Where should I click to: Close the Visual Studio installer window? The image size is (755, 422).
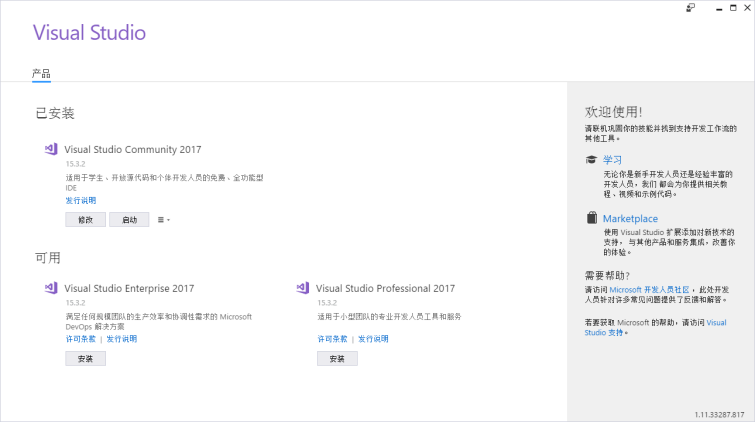point(747,8)
